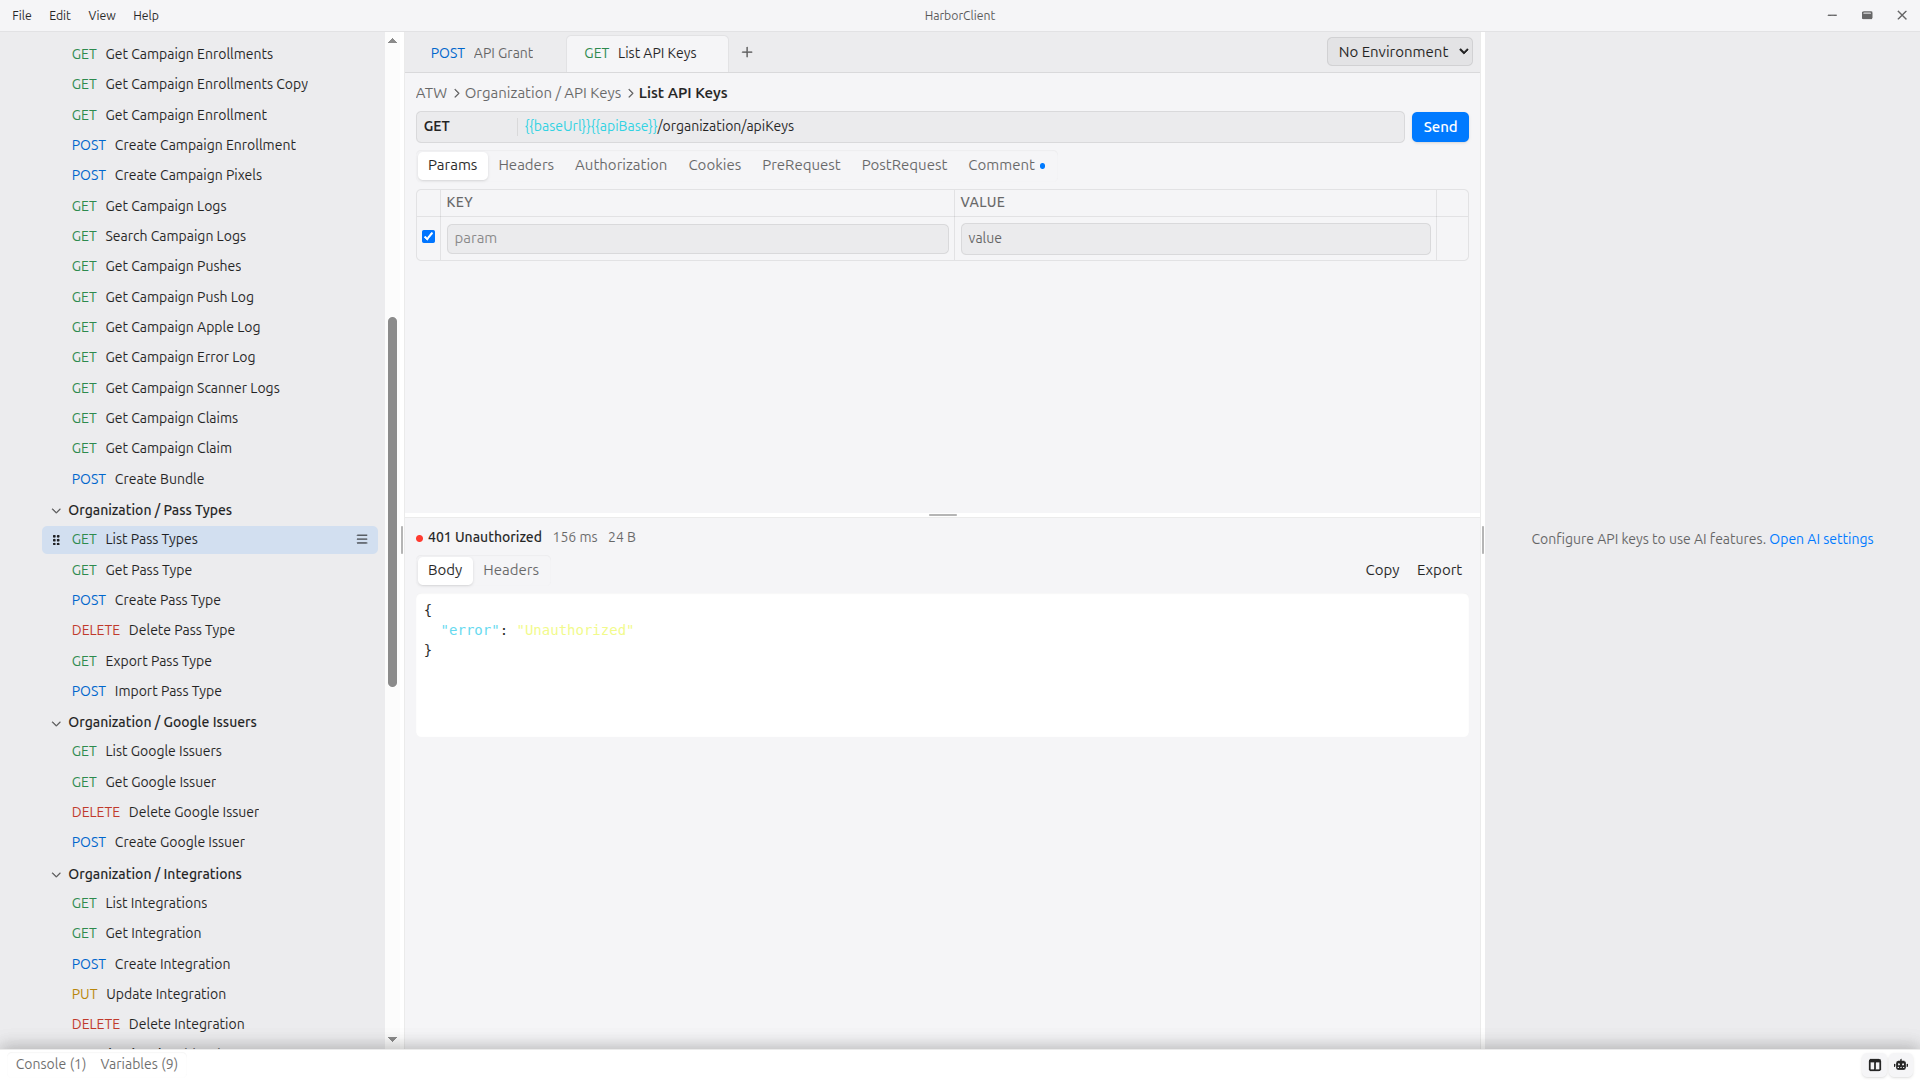The width and height of the screenshot is (1920, 1080).
Task: Open AI settings link
Action: (x=1821, y=539)
